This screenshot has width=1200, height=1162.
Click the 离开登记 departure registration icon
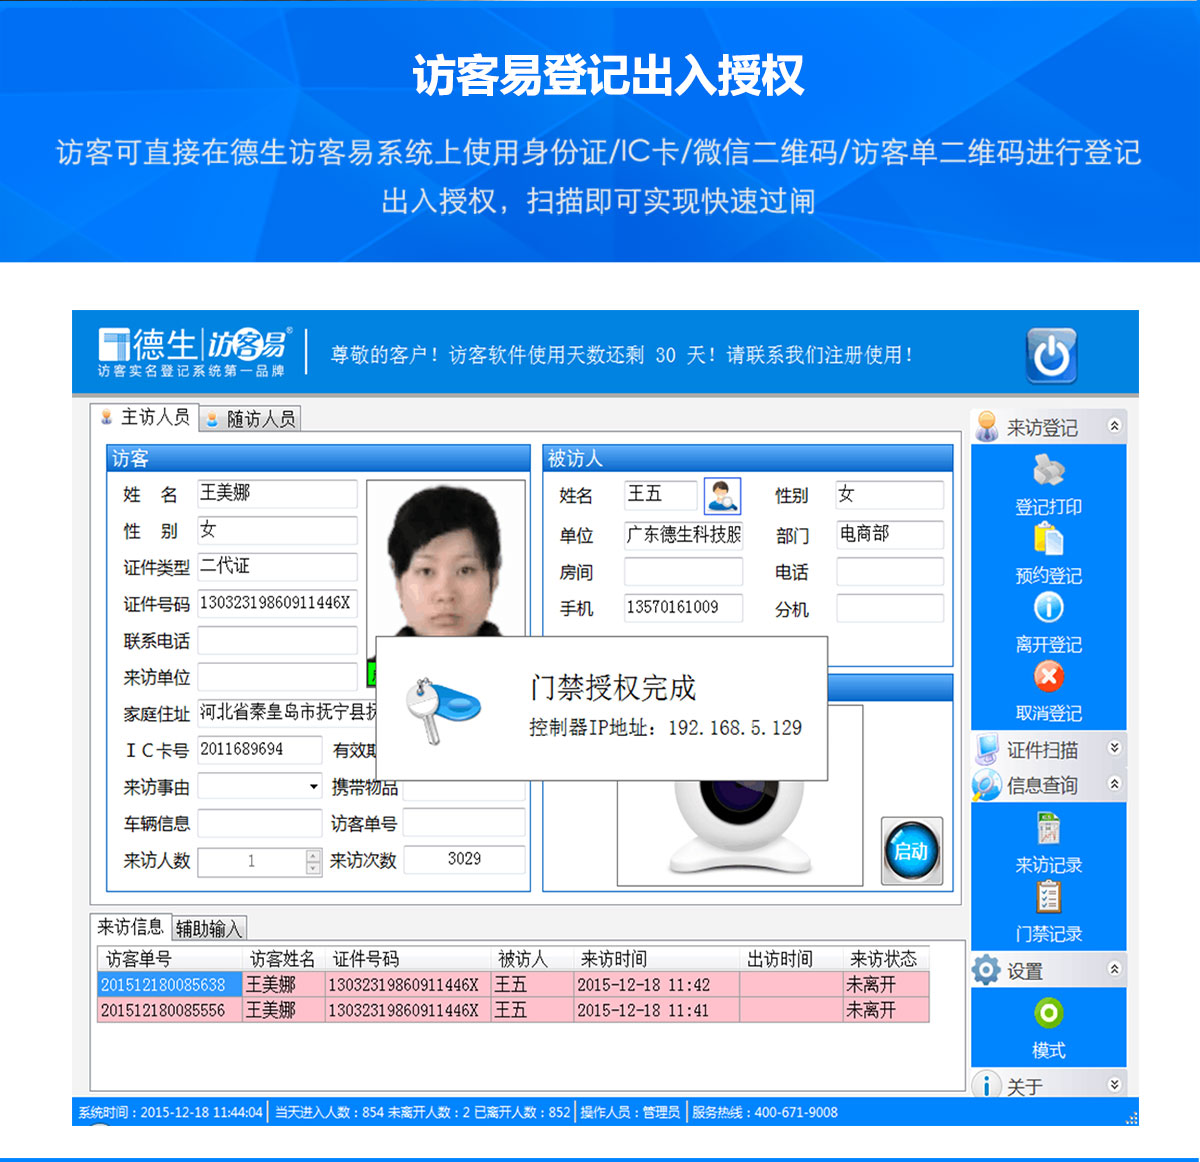pyautogui.click(x=1048, y=608)
